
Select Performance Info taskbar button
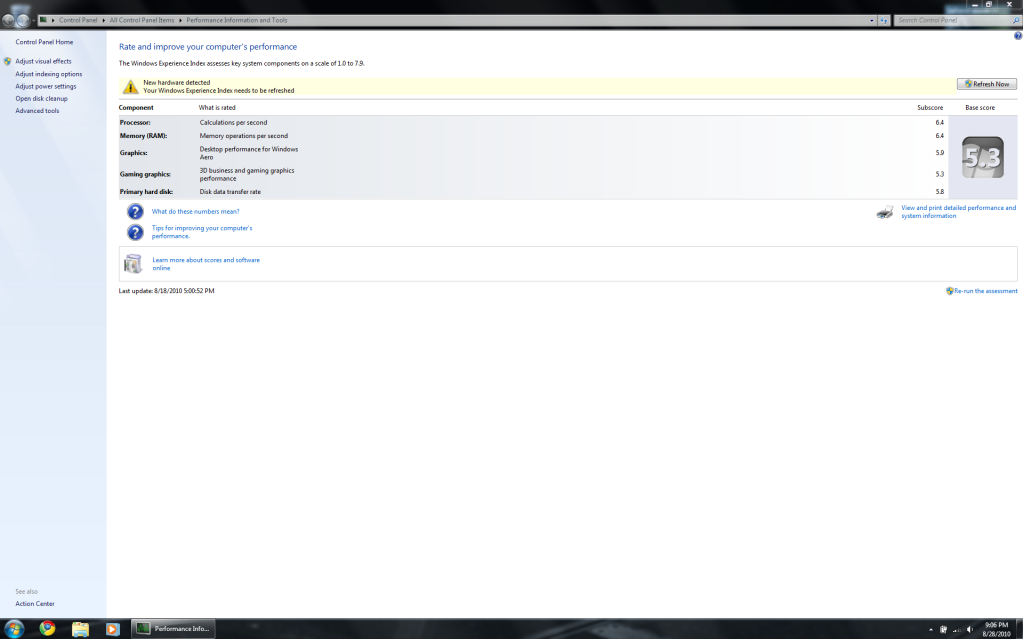click(x=174, y=629)
